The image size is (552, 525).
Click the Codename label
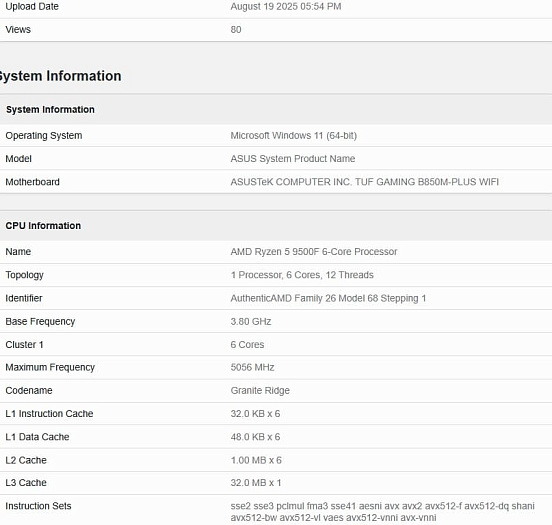[29, 390]
